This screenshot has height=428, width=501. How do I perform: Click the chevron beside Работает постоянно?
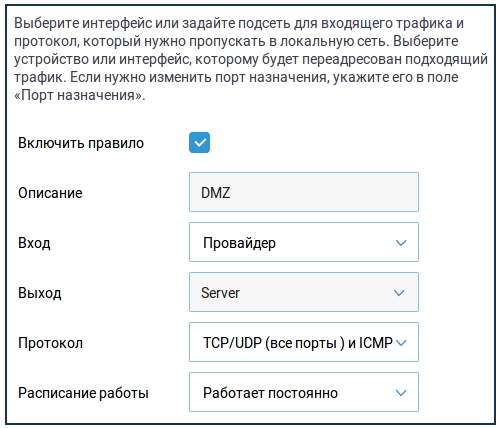[401, 393]
